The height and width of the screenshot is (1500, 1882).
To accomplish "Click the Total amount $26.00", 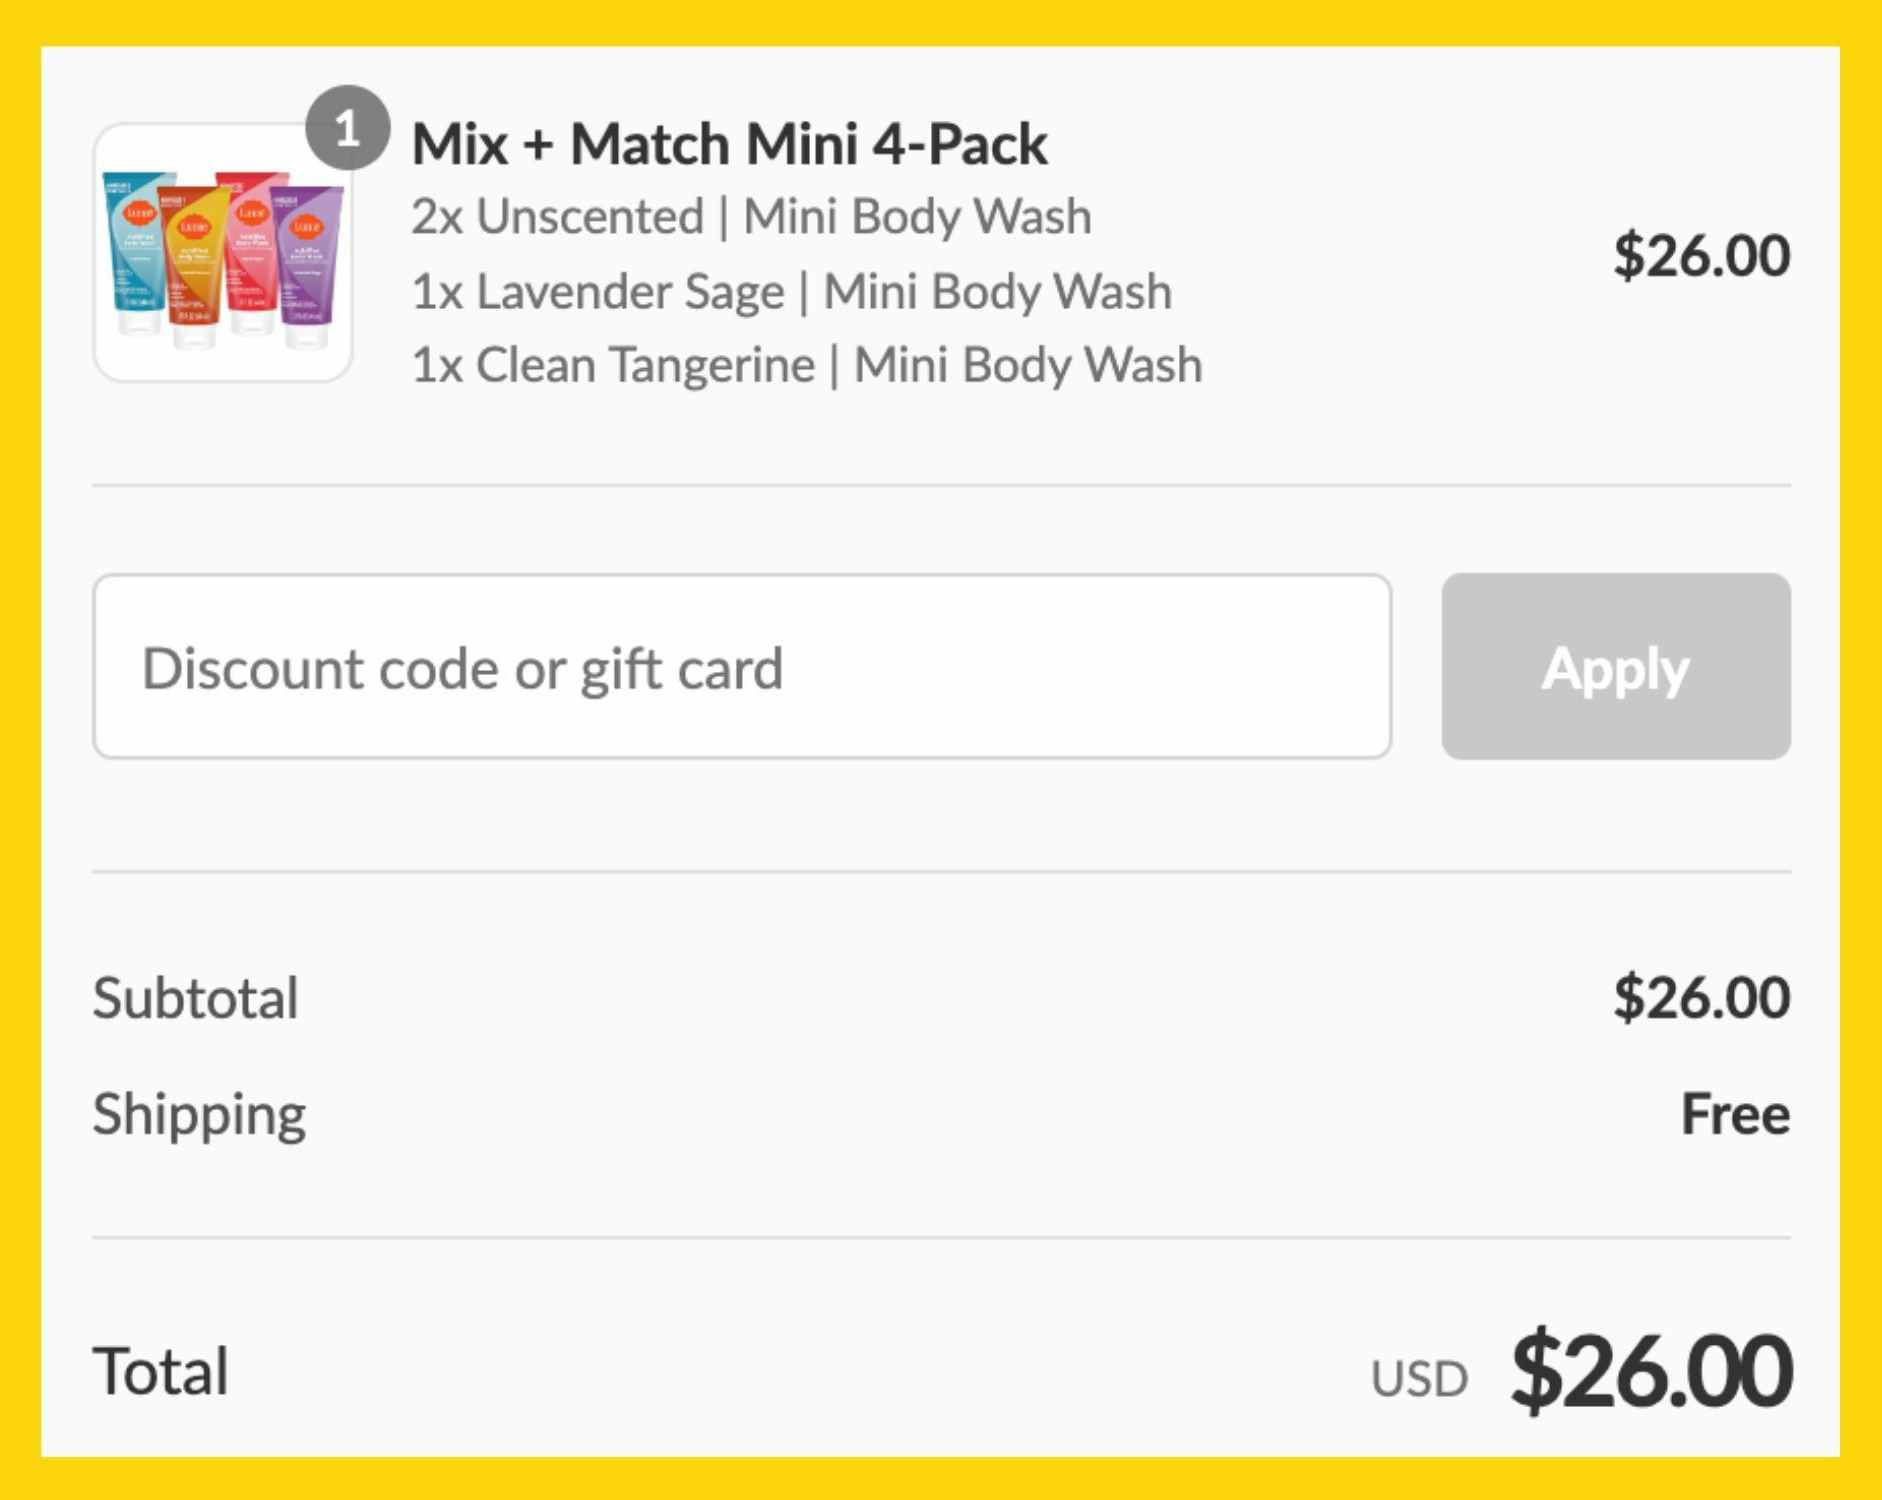I will coord(1651,1369).
